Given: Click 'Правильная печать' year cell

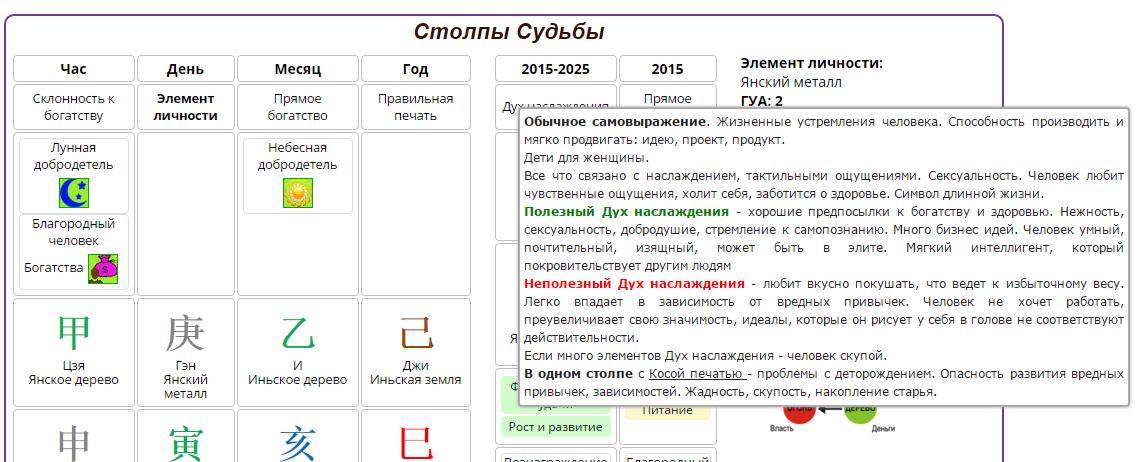Looking at the screenshot, I should click(x=415, y=107).
